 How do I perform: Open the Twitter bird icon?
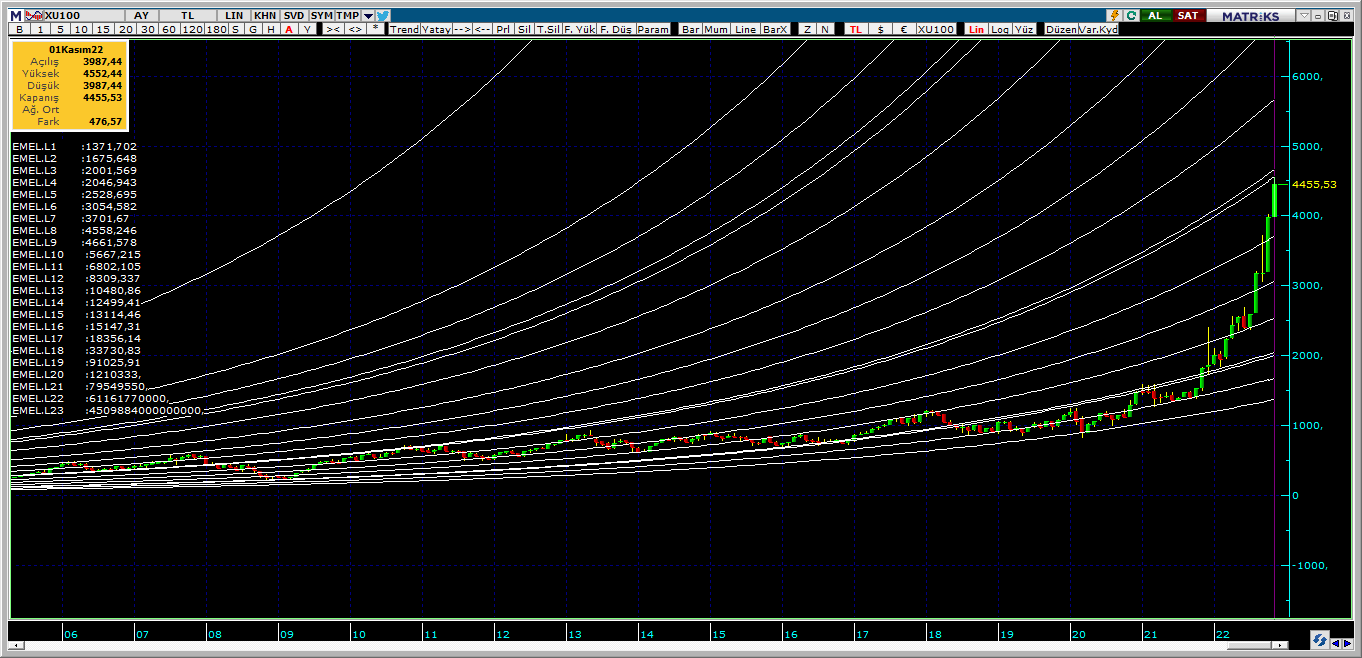[383, 16]
